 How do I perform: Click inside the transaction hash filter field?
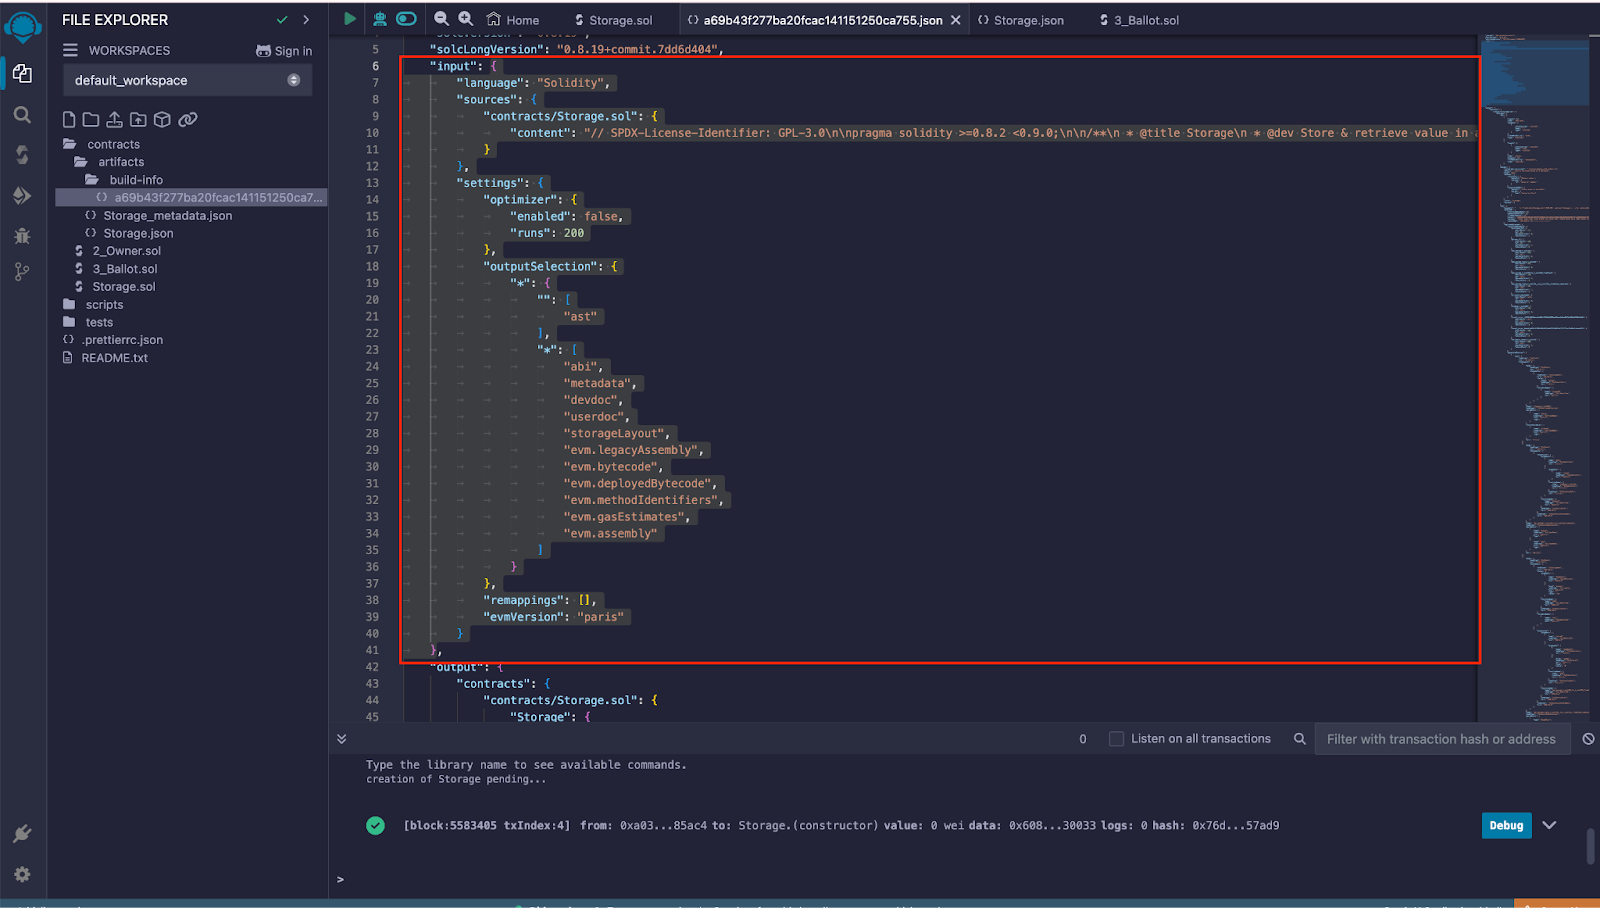[x=1440, y=738]
